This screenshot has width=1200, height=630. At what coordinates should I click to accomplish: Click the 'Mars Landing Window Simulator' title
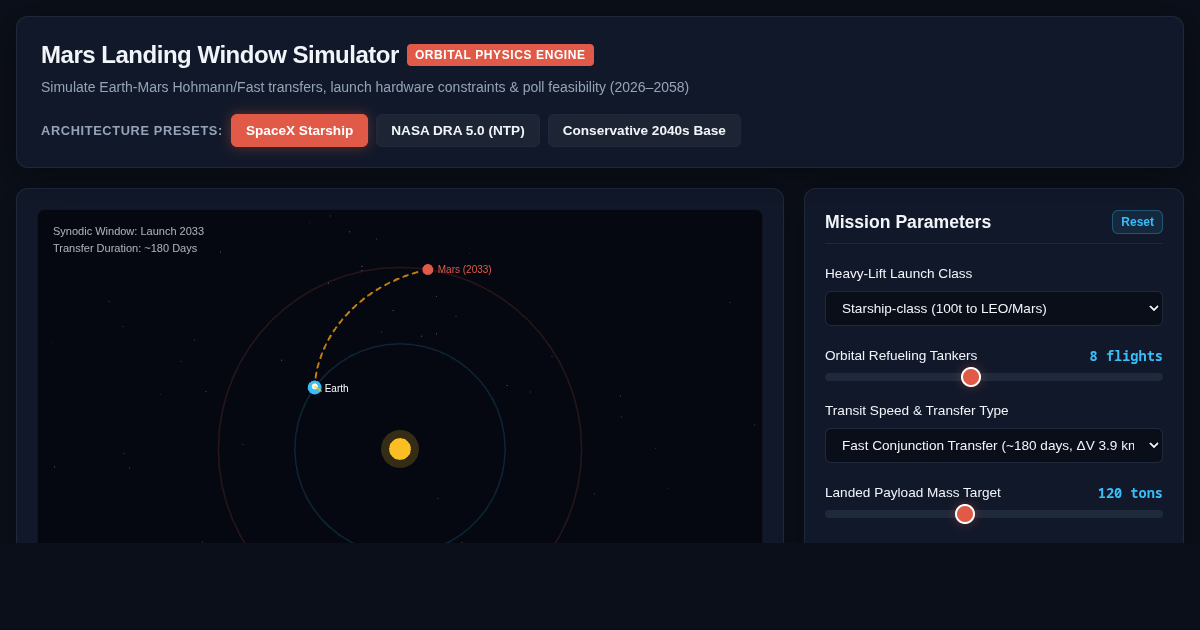[220, 55]
